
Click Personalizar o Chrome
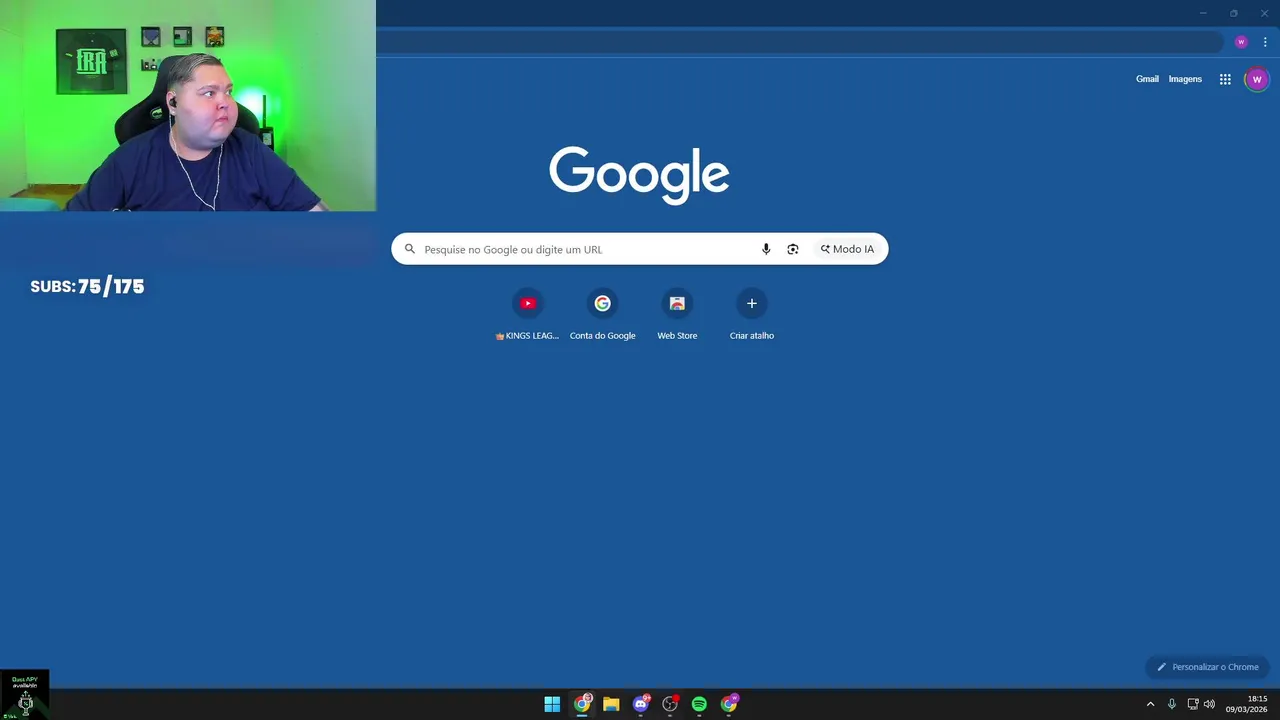1207,667
